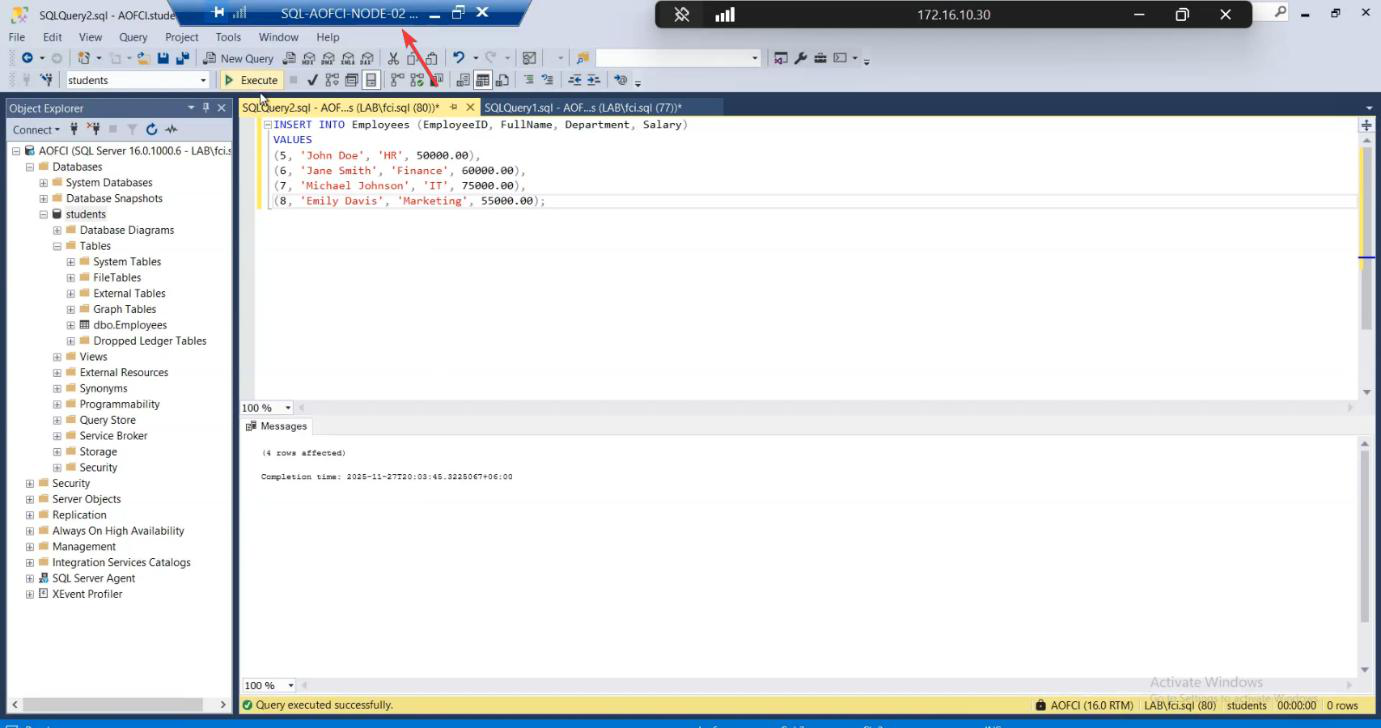This screenshot has width=1381, height=728.
Task: Click the Object Explorer horizontal scrollbar
Action: (118, 705)
